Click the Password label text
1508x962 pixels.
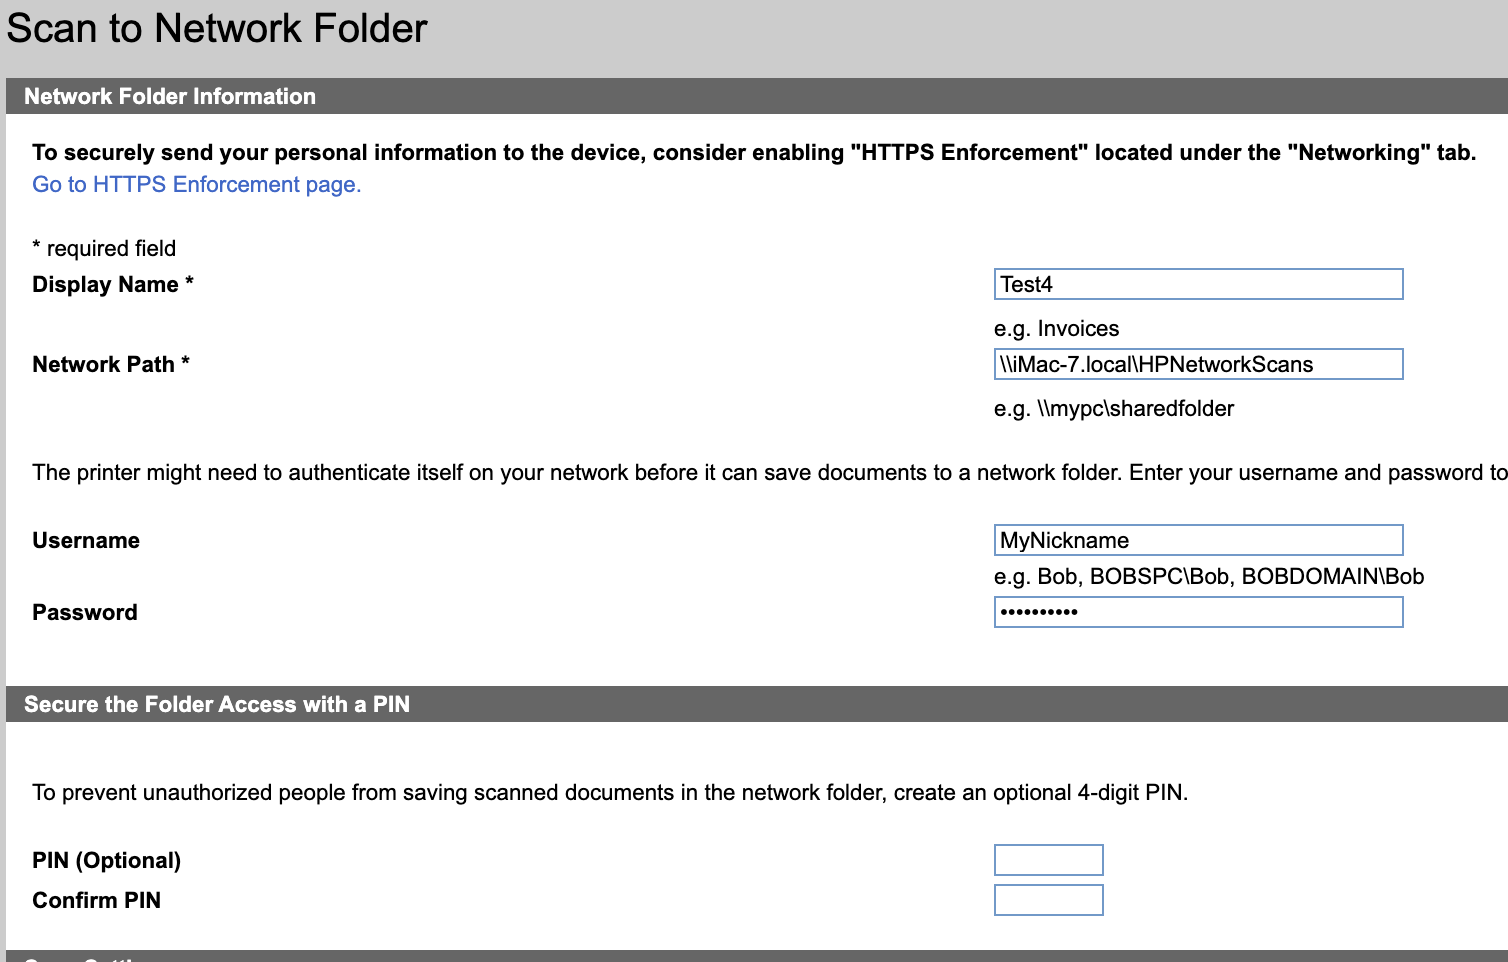click(85, 613)
